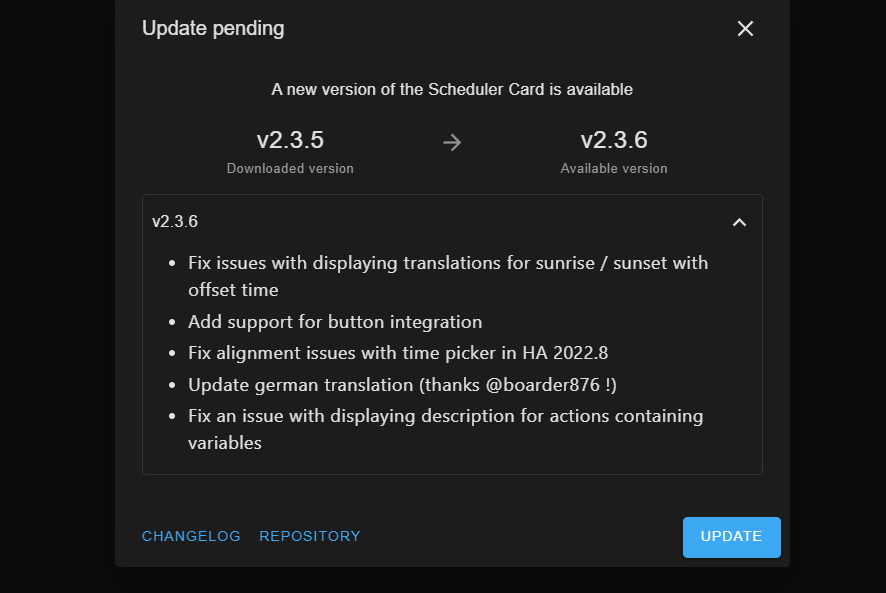Click the v2.3.6 available version label
The image size is (886, 593).
click(x=613, y=140)
